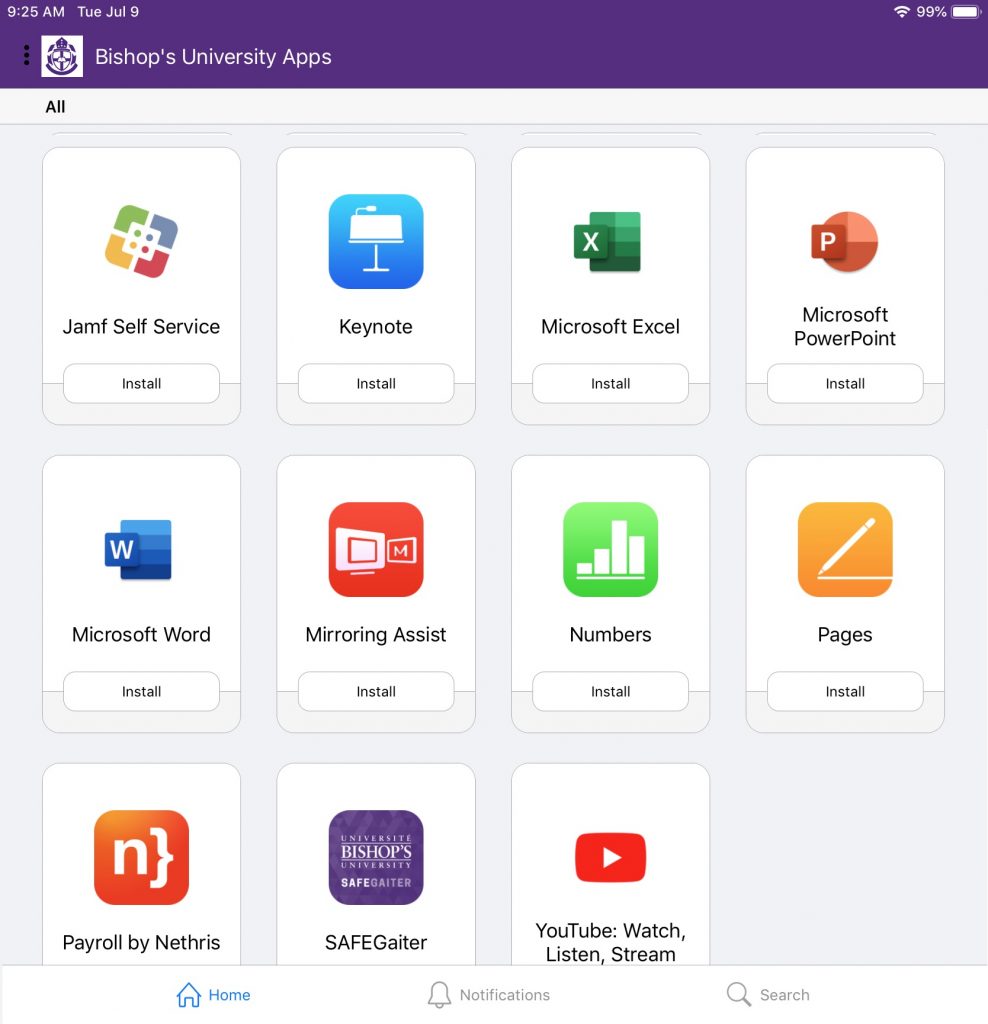Open the three-dot menu in header

click(26, 56)
